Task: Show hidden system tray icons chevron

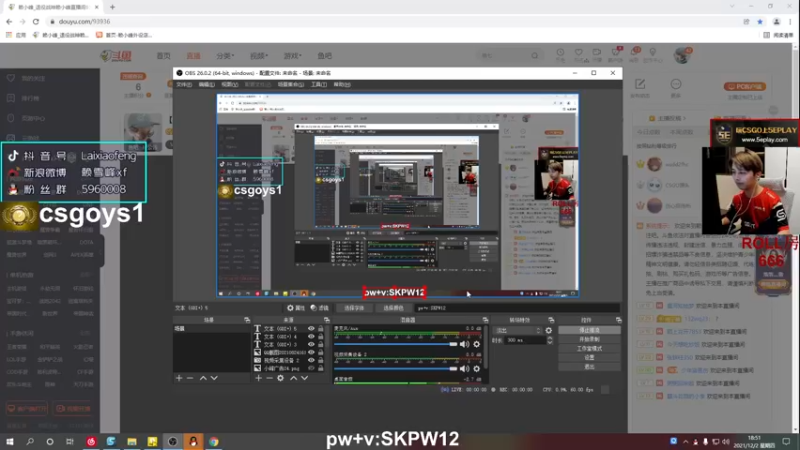Action: tap(685, 441)
